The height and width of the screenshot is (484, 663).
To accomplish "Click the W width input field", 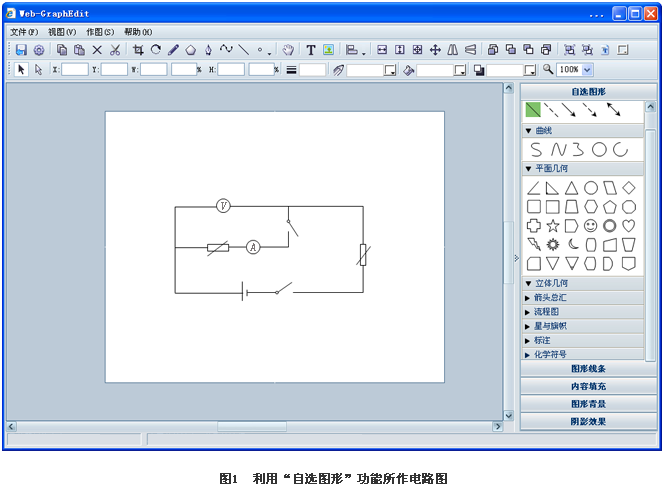I will [153, 70].
